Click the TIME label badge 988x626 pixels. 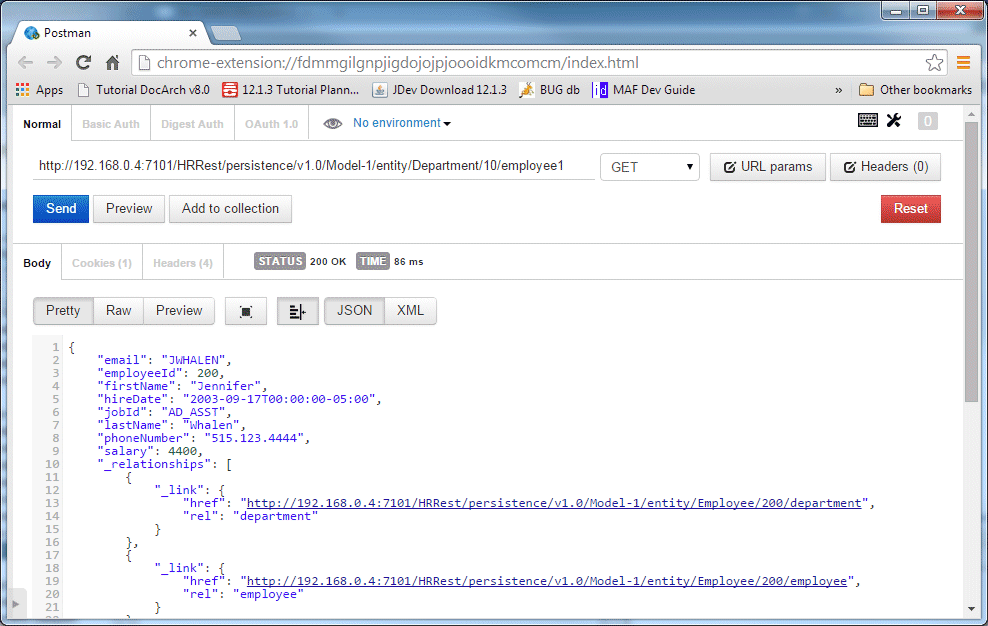point(372,261)
